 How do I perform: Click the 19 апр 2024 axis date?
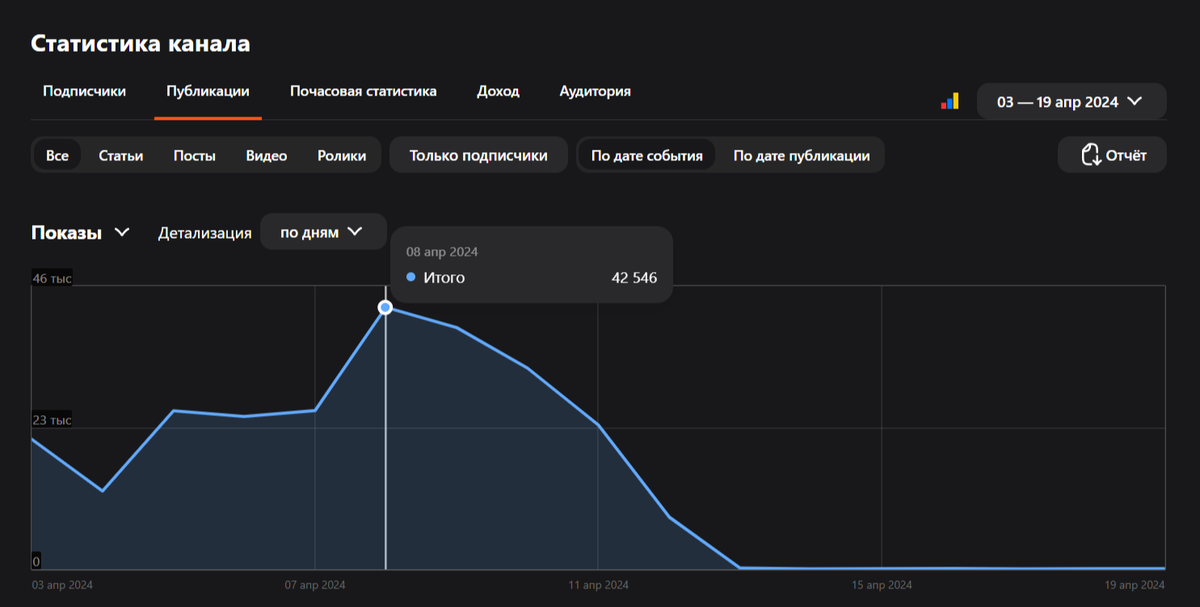pyautogui.click(x=1134, y=585)
